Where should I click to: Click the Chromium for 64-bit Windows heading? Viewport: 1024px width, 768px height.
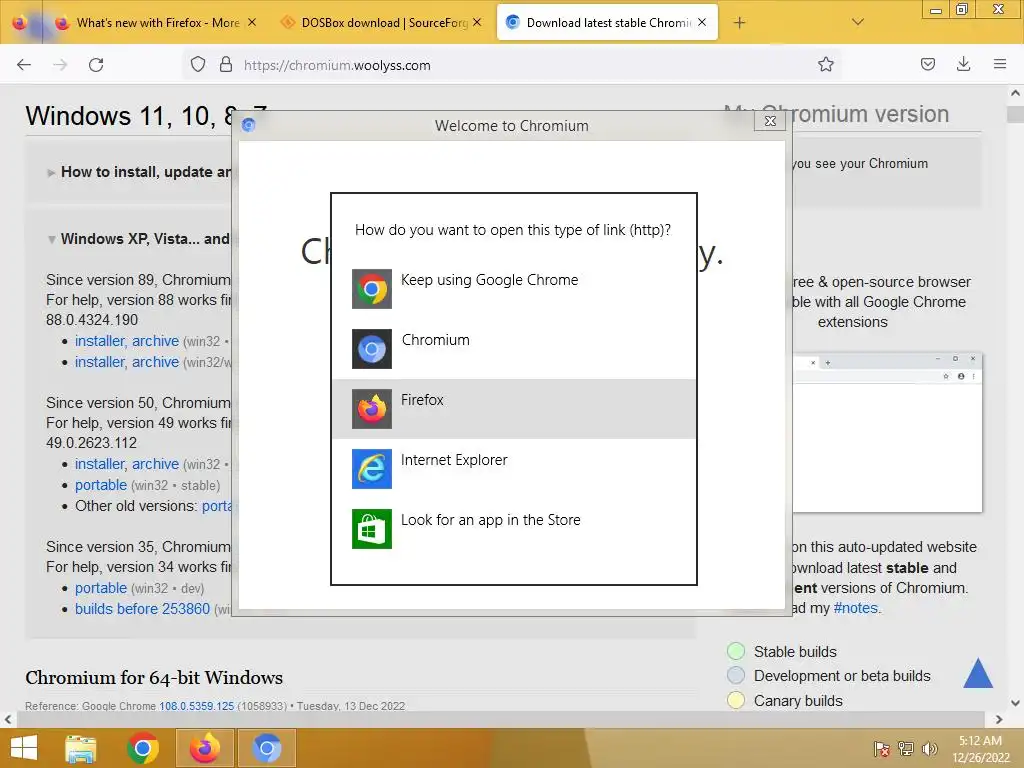(x=154, y=678)
